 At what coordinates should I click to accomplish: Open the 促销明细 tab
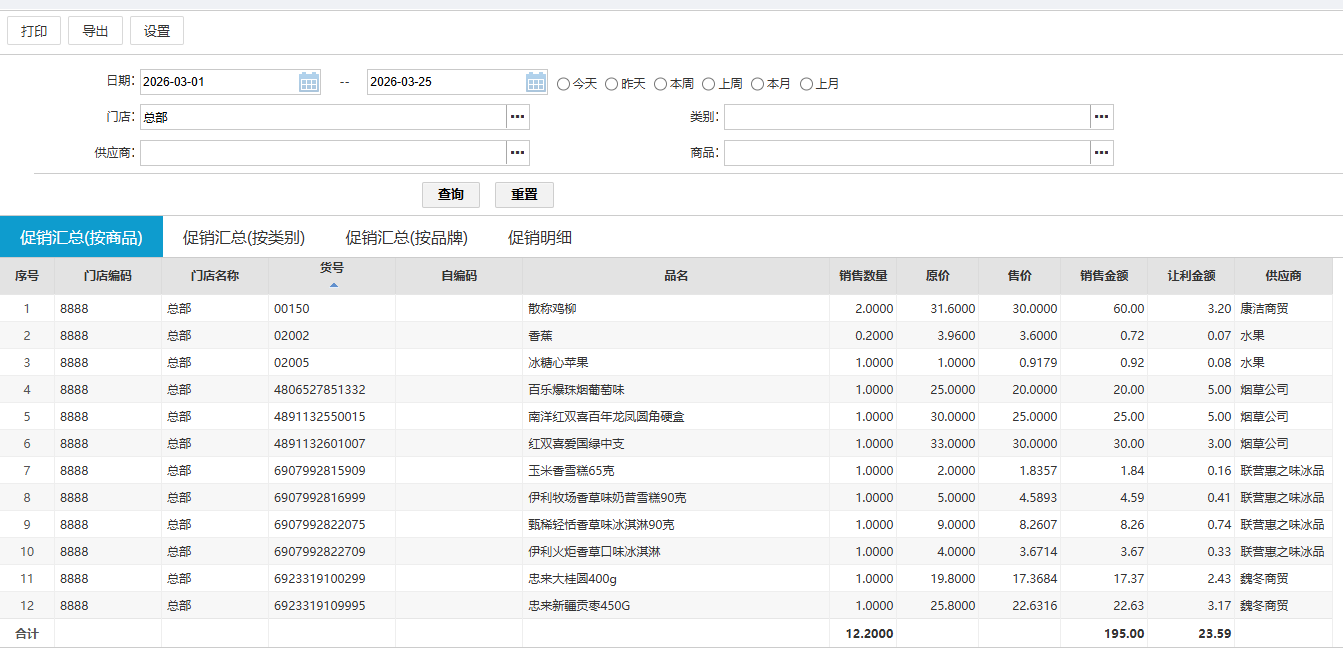pos(540,238)
